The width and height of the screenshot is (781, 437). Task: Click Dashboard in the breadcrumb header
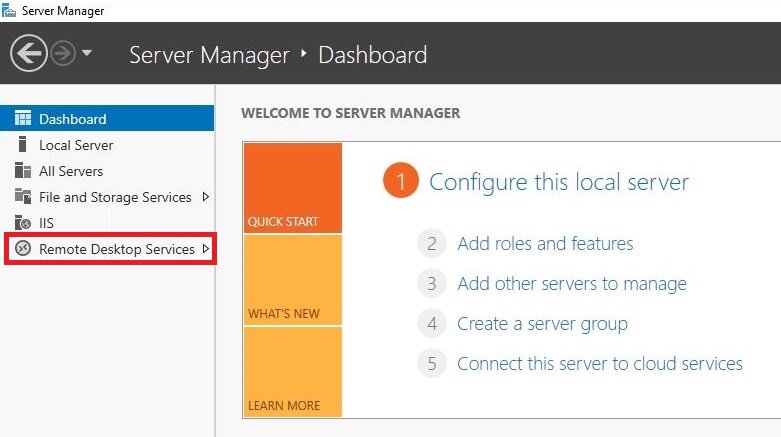(373, 55)
